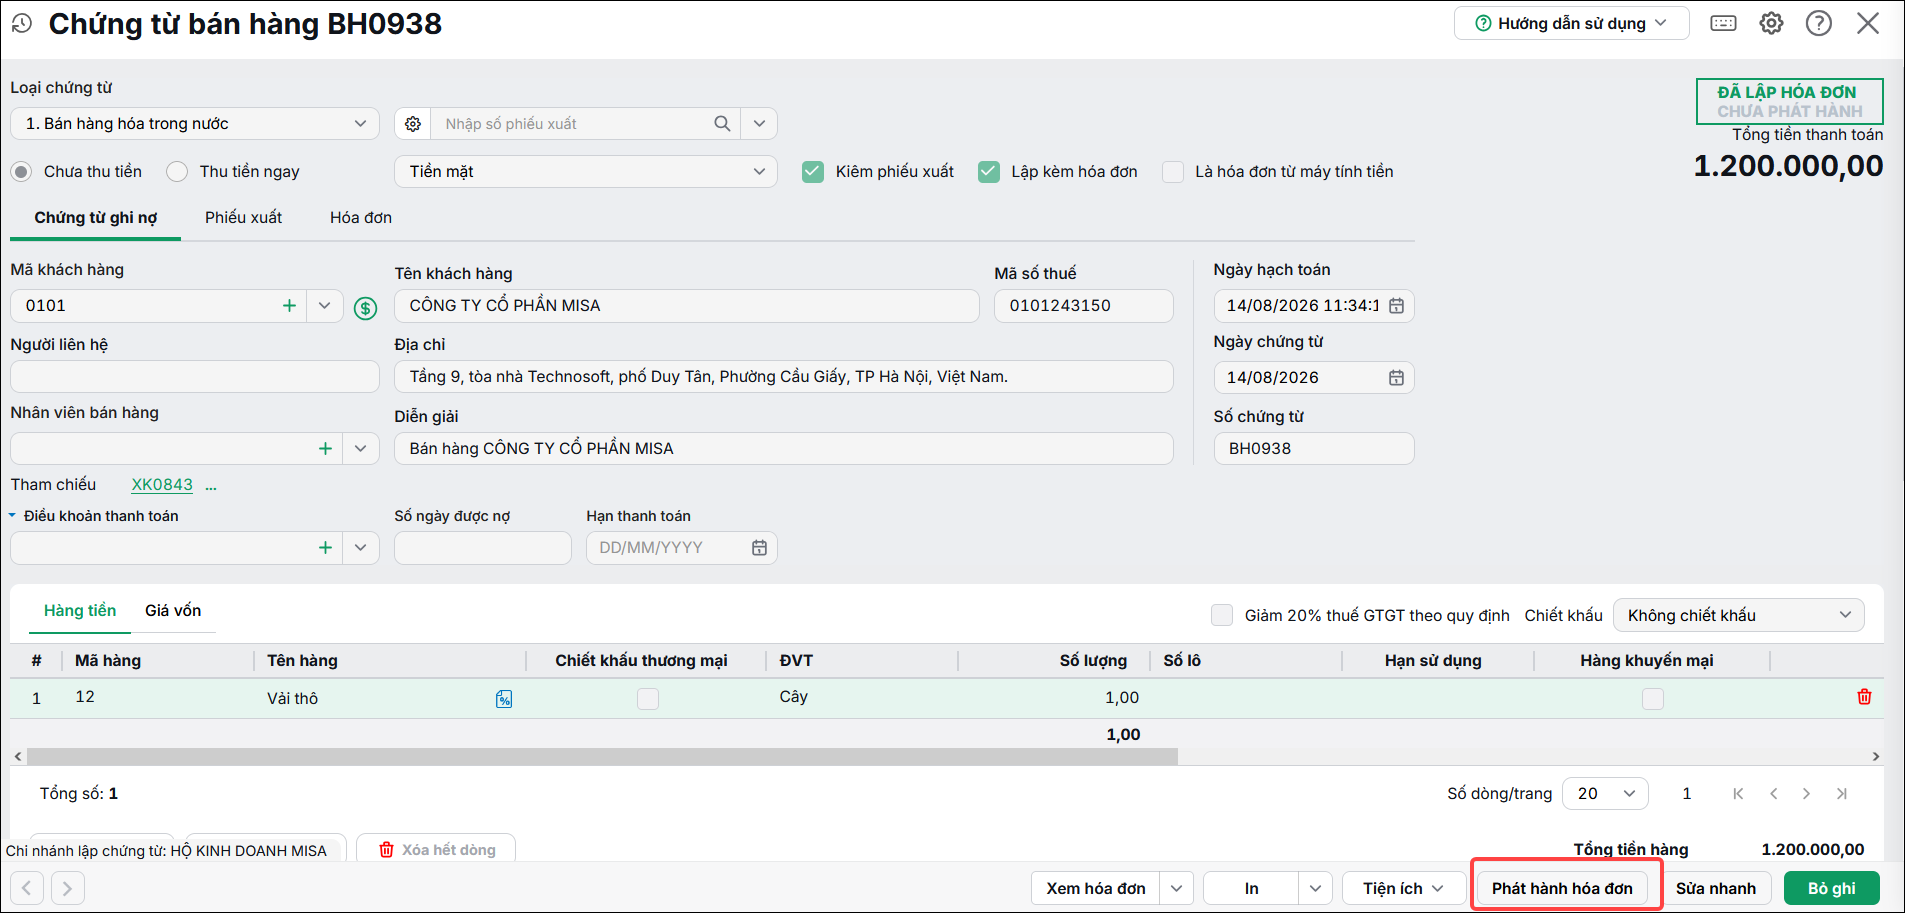The height and width of the screenshot is (913, 1905).
Task: Click the In print button
Action: (x=1252, y=888)
